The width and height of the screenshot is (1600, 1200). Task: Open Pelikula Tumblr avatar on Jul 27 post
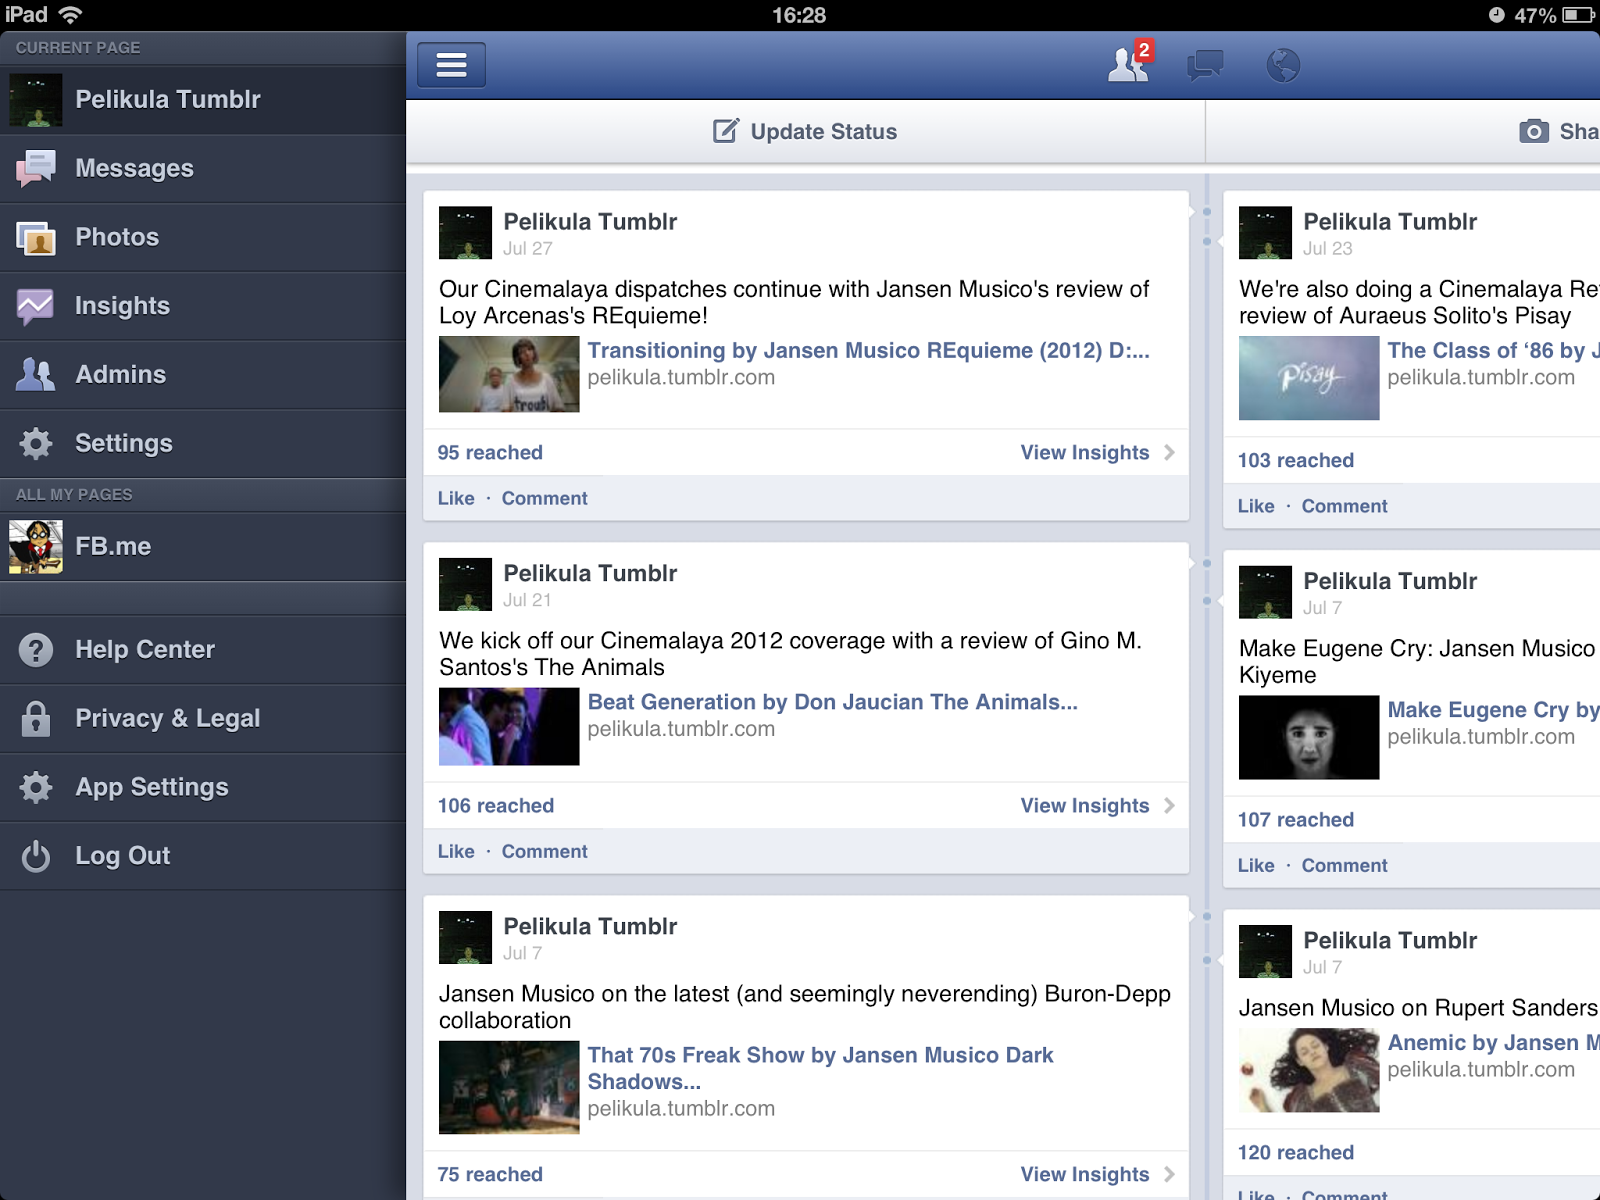[x=465, y=233]
